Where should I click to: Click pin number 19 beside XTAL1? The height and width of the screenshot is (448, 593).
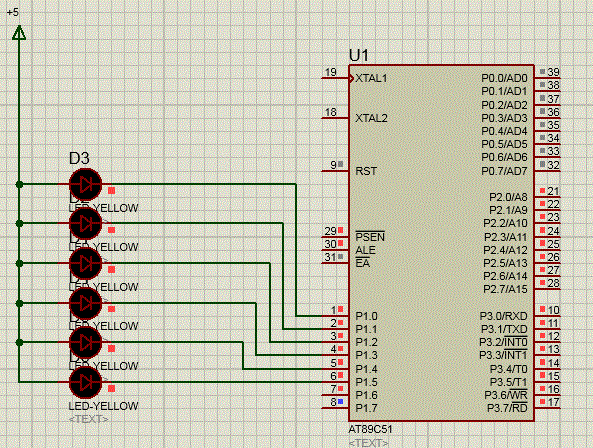(x=331, y=72)
